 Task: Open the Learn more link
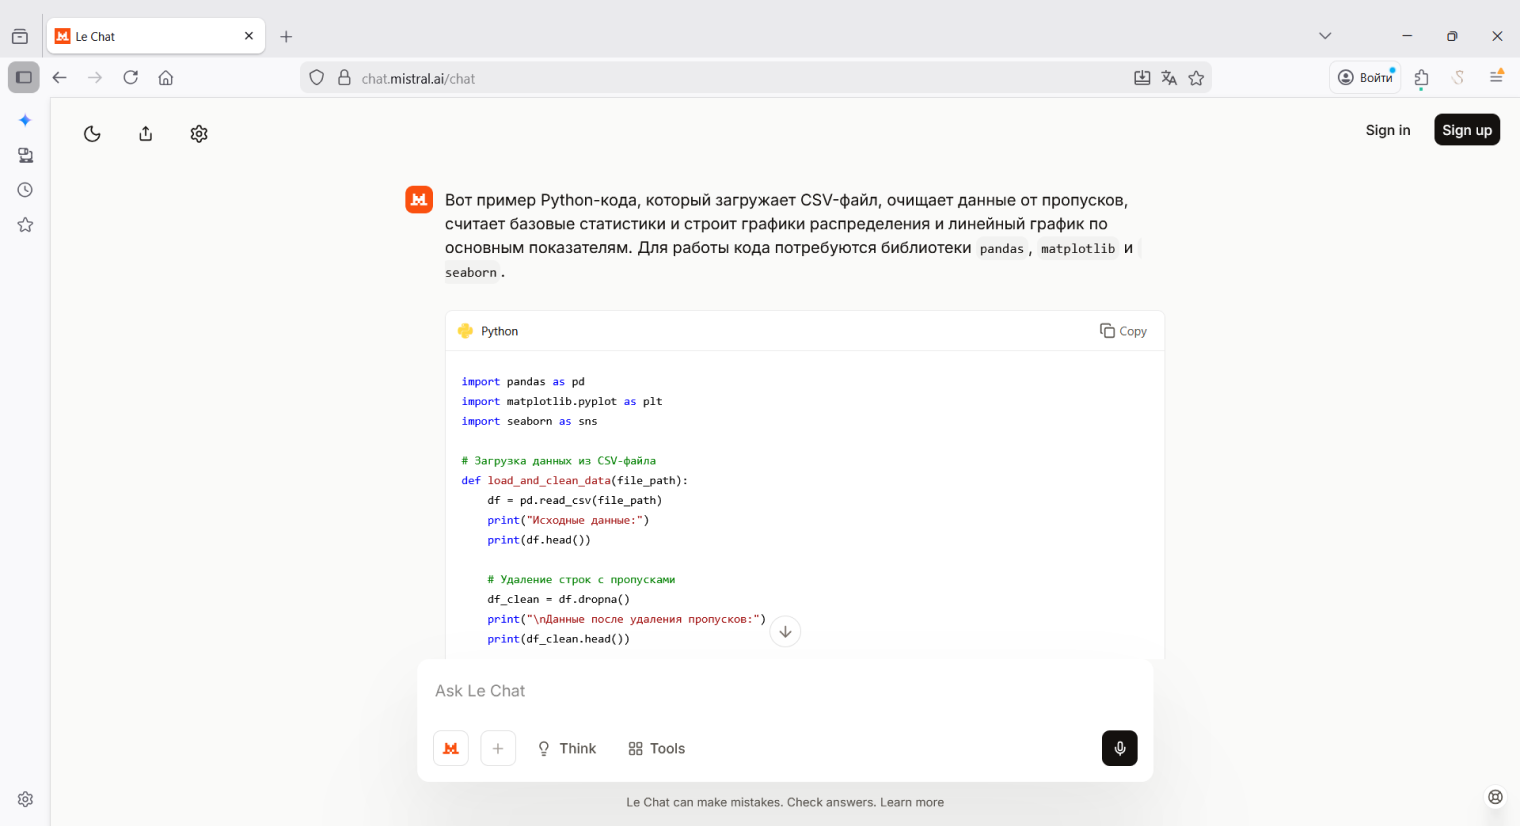911,802
